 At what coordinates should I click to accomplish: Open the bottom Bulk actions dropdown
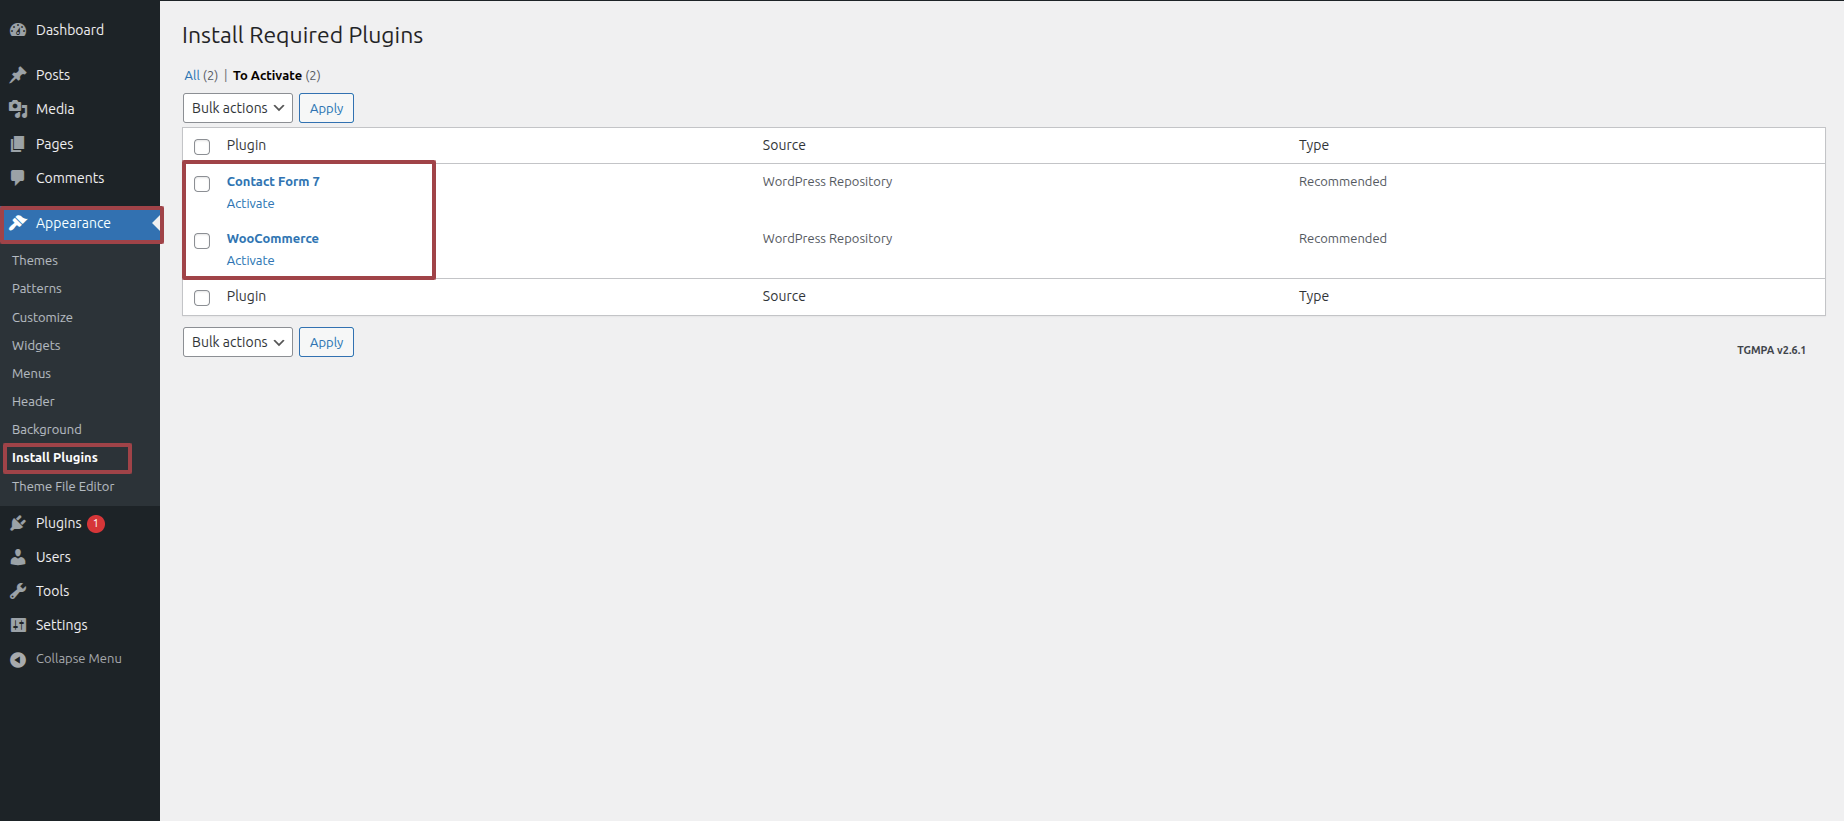238,342
